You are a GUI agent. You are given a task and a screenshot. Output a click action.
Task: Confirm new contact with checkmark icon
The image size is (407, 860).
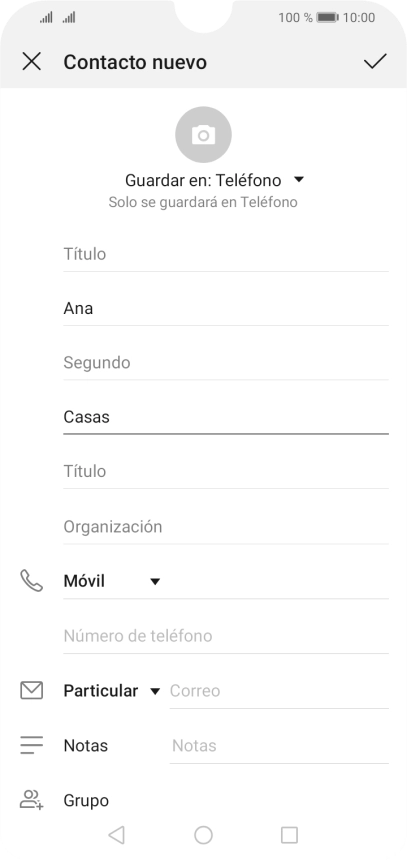pos(375,61)
